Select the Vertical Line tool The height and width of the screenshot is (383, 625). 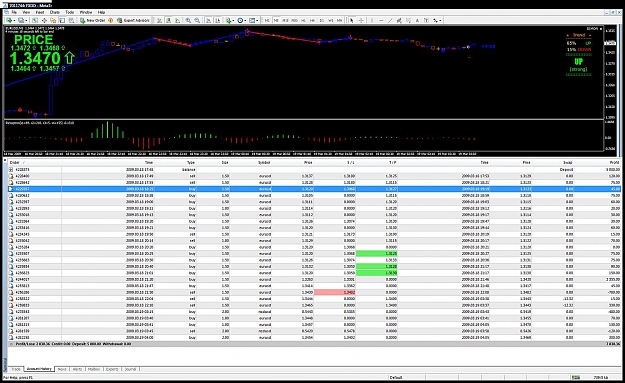coord(372,20)
